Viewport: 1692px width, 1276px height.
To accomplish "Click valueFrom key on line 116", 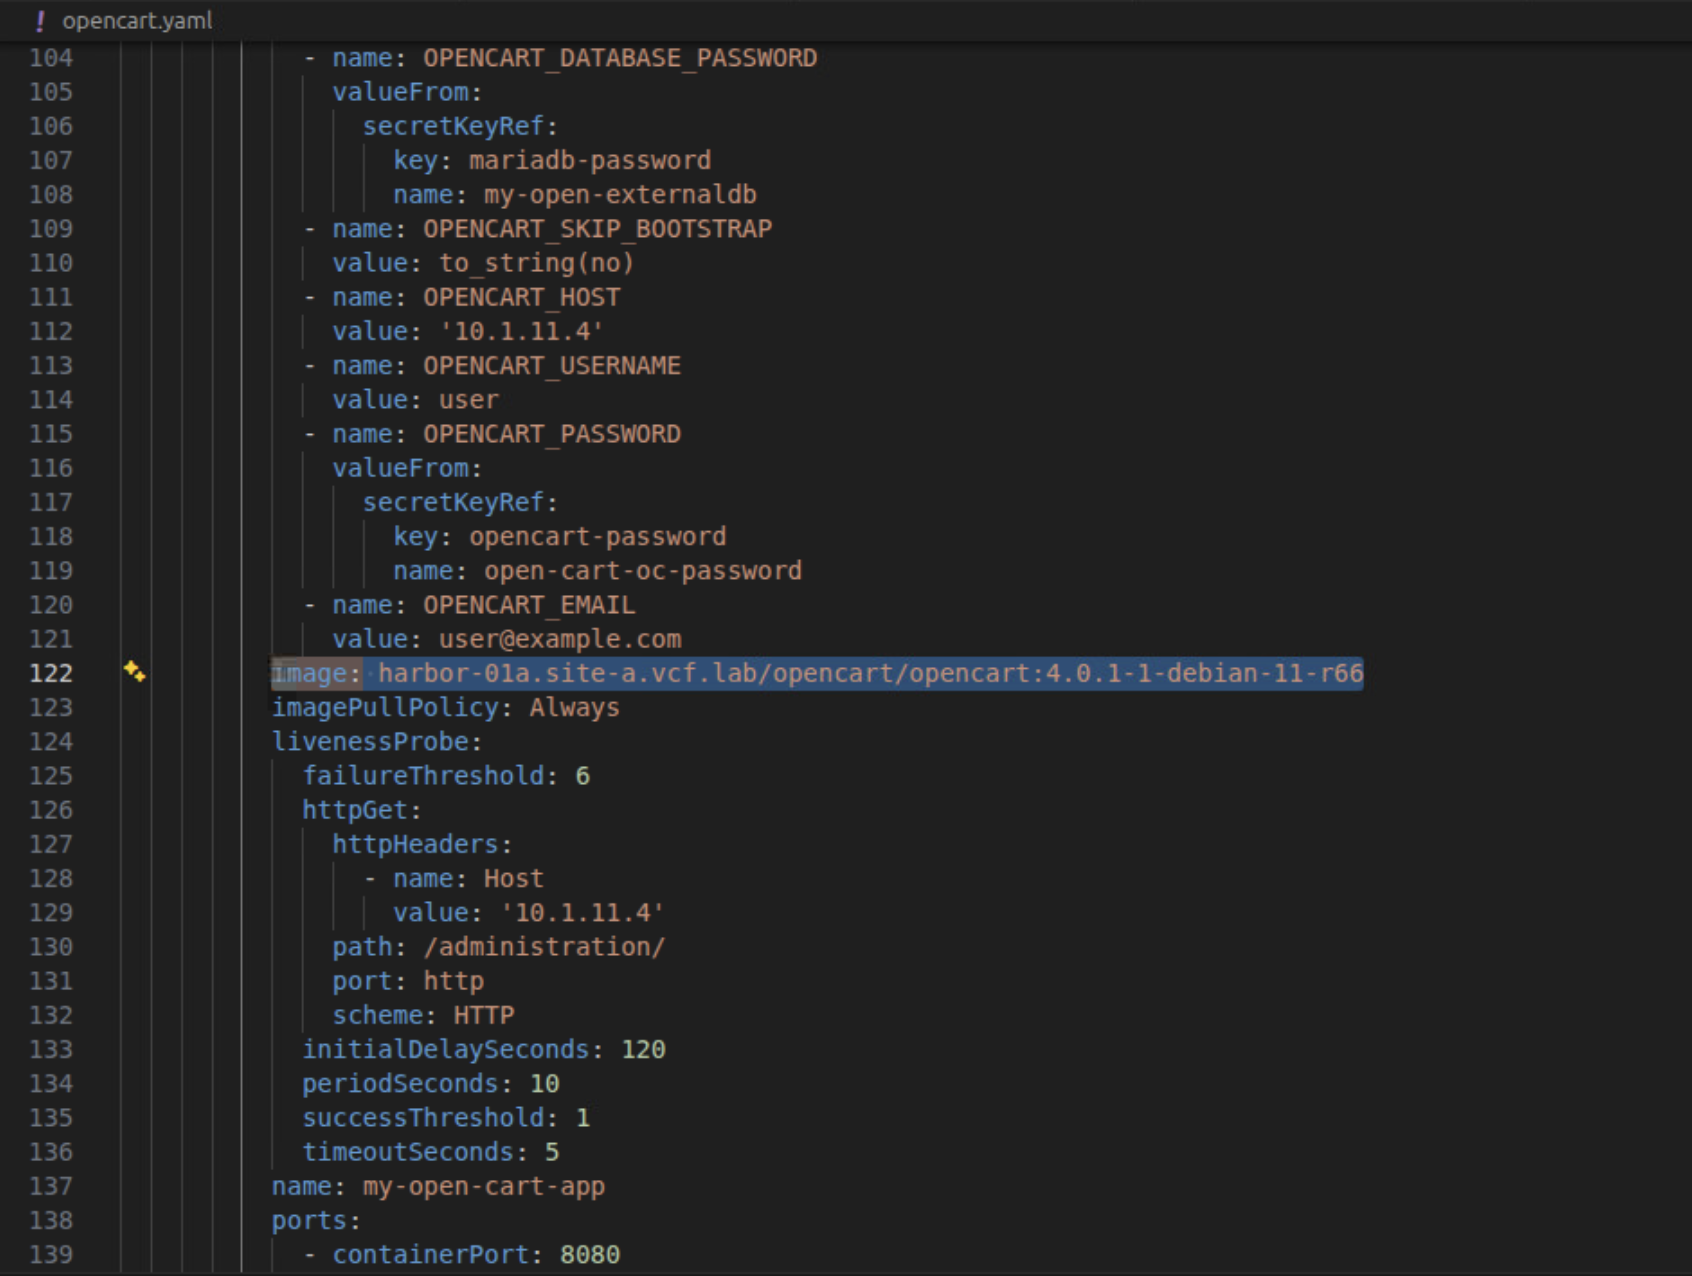I will (400, 468).
